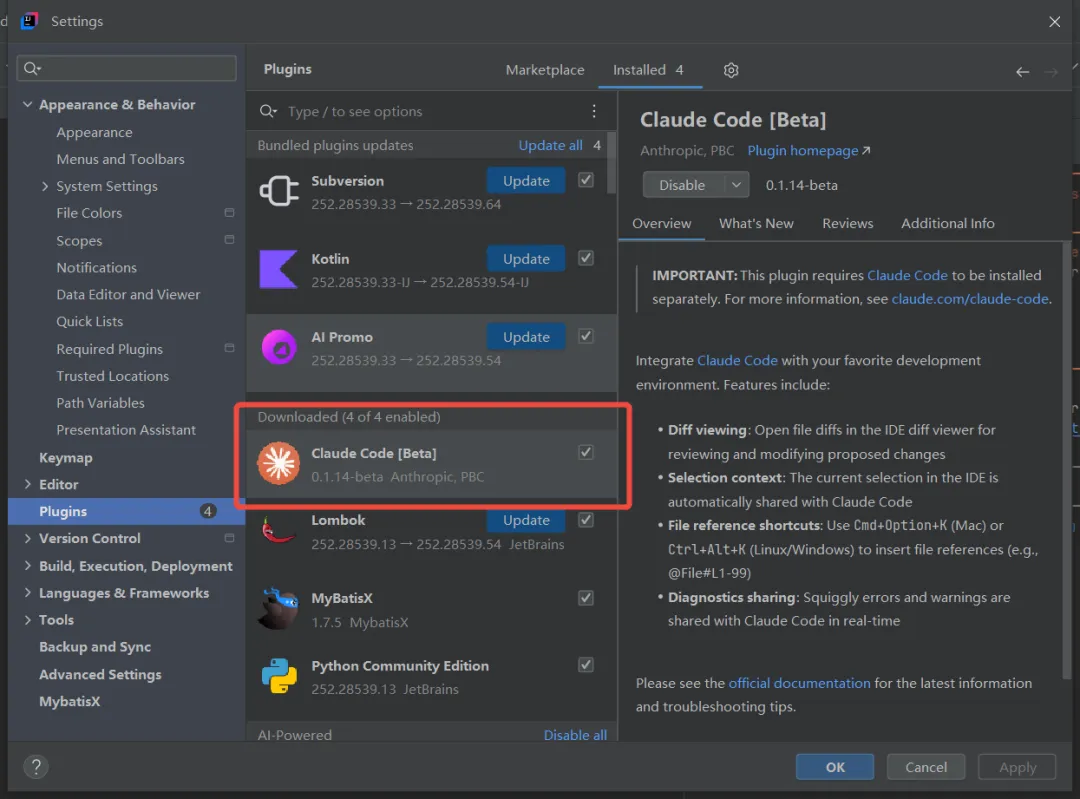Click the File Colors project-level icon
Image resolution: width=1080 pixels, height=799 pixels.
(x=229, y=213)
